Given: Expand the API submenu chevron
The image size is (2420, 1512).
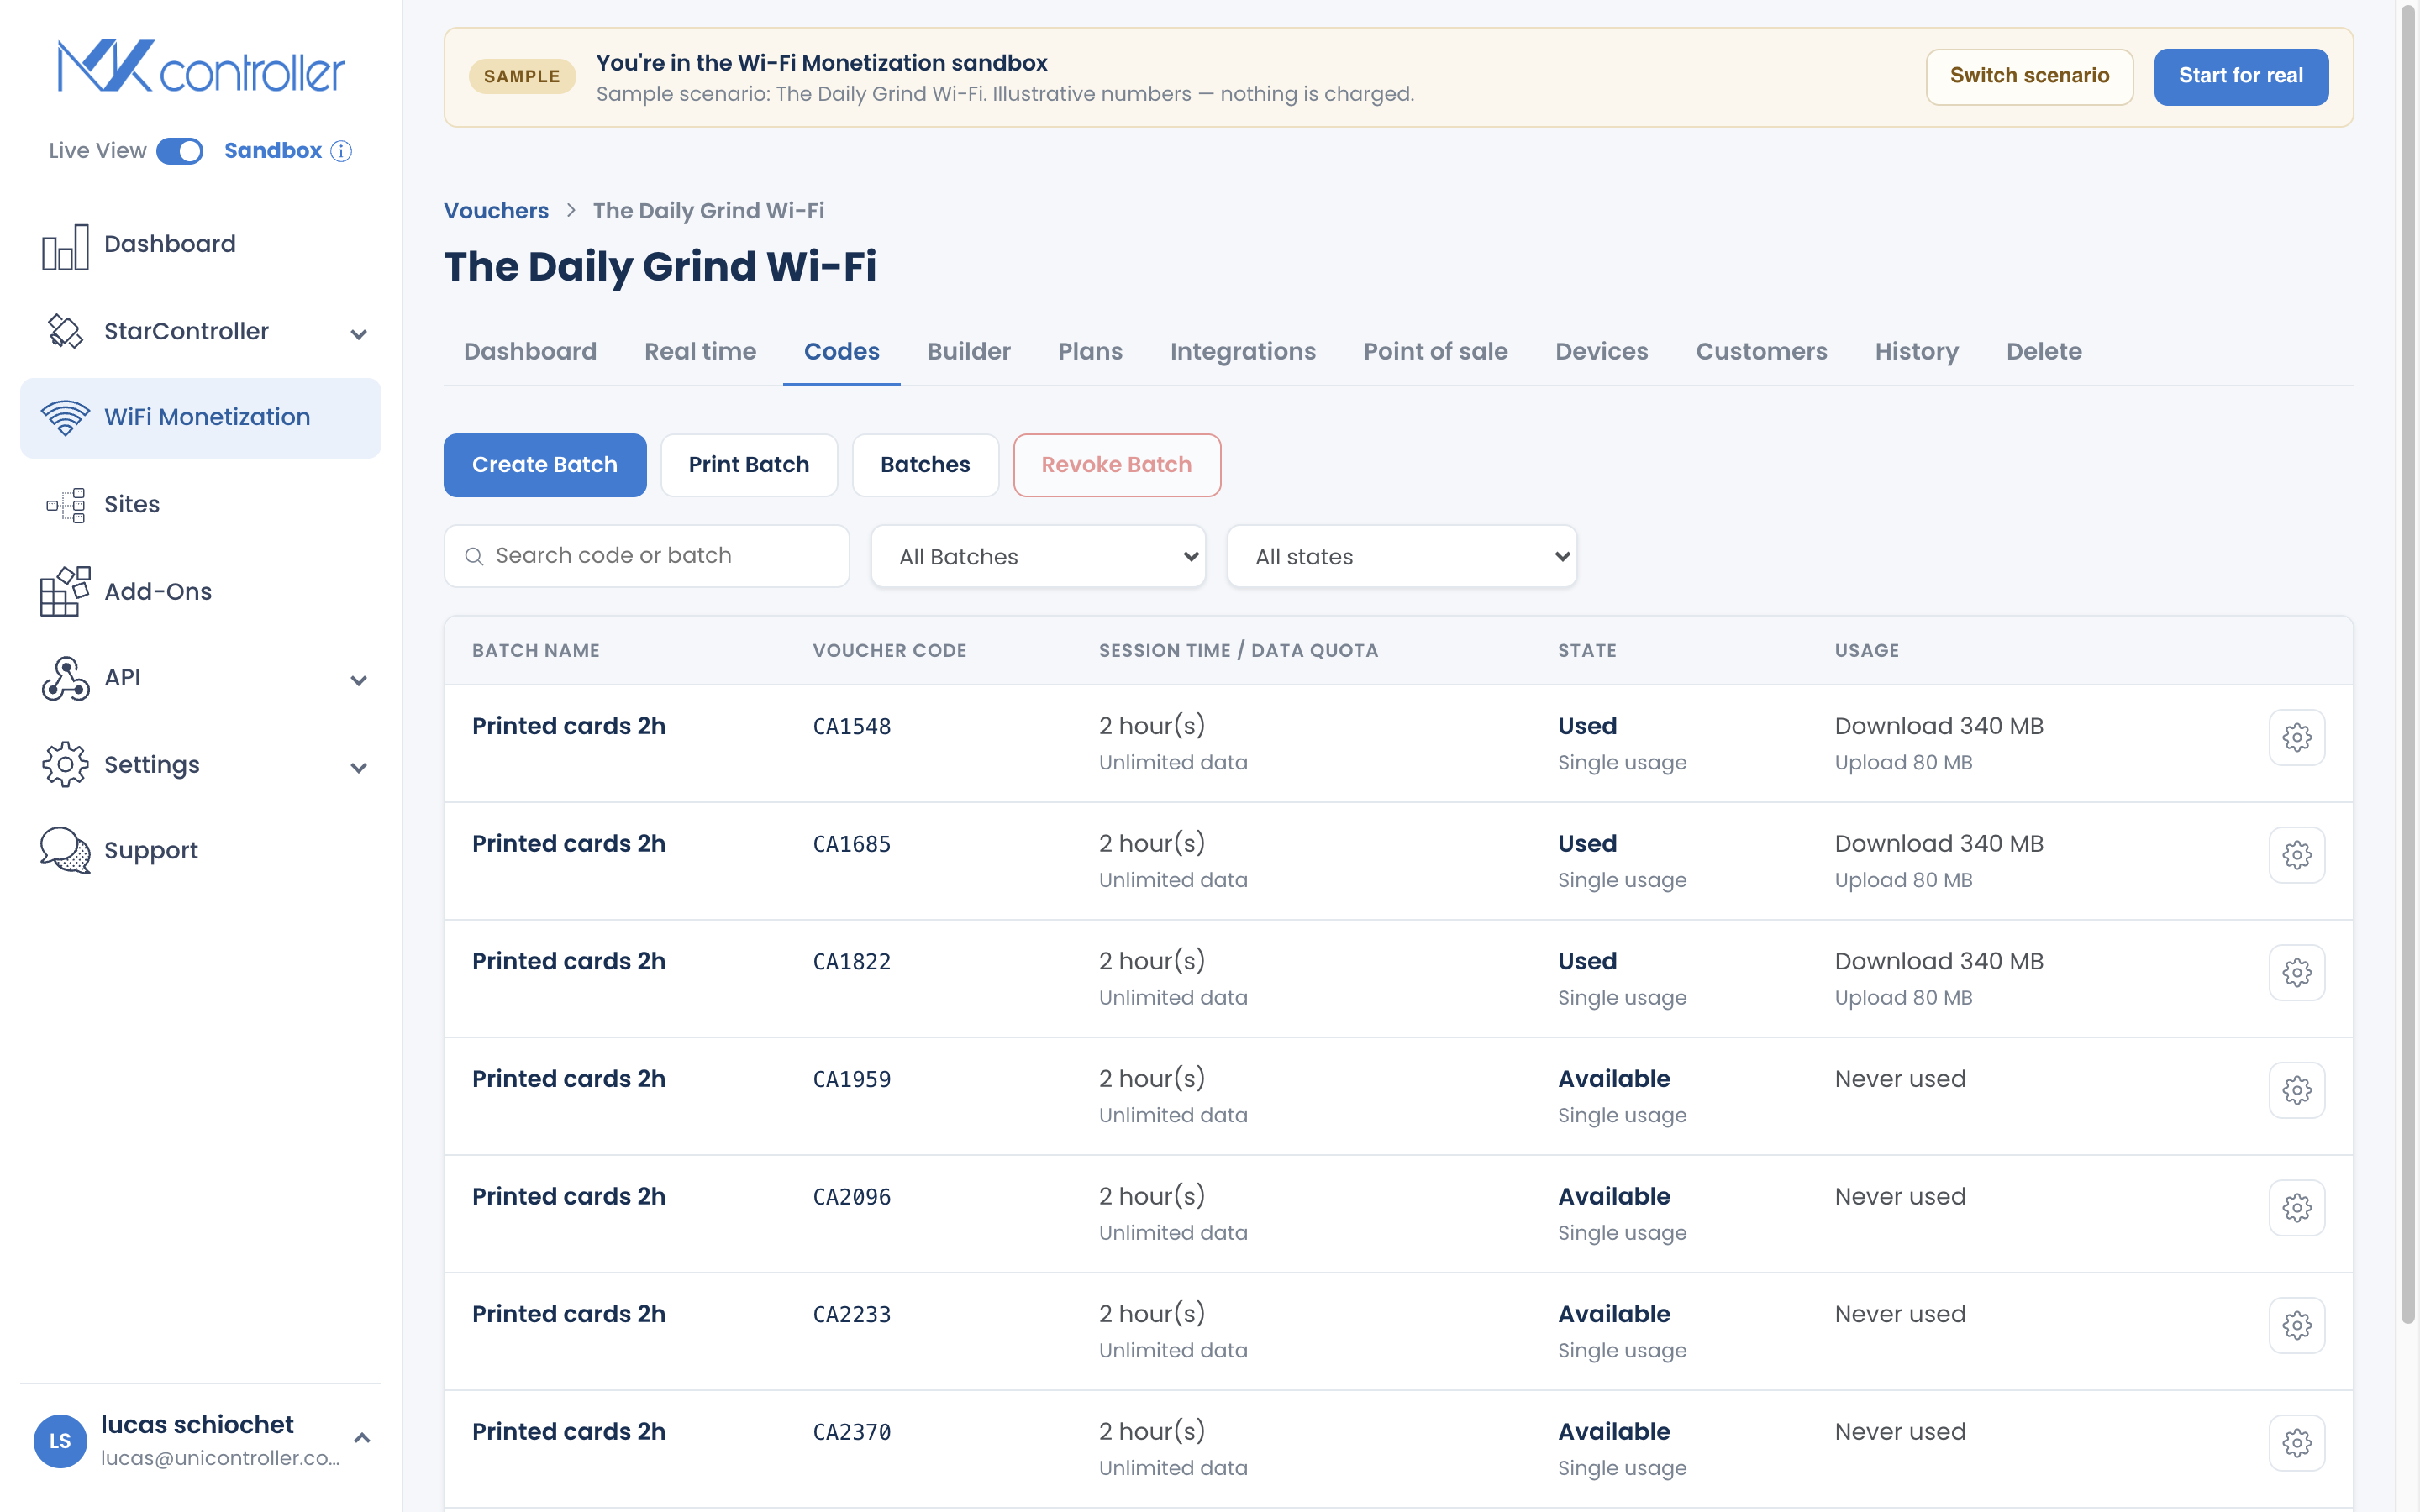Looking at the screenshot, I should 358,680.
